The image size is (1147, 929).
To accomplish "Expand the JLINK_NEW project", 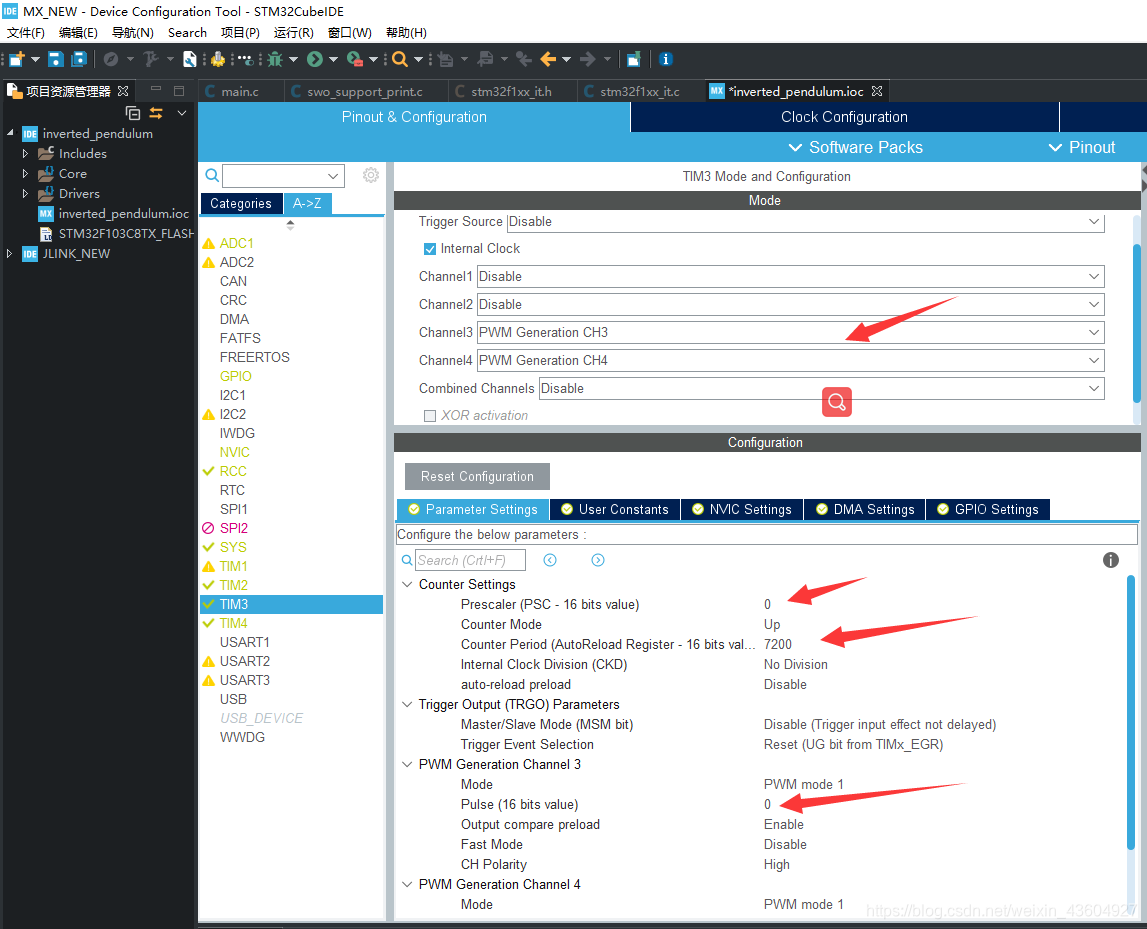I will [x=10, y=254].
